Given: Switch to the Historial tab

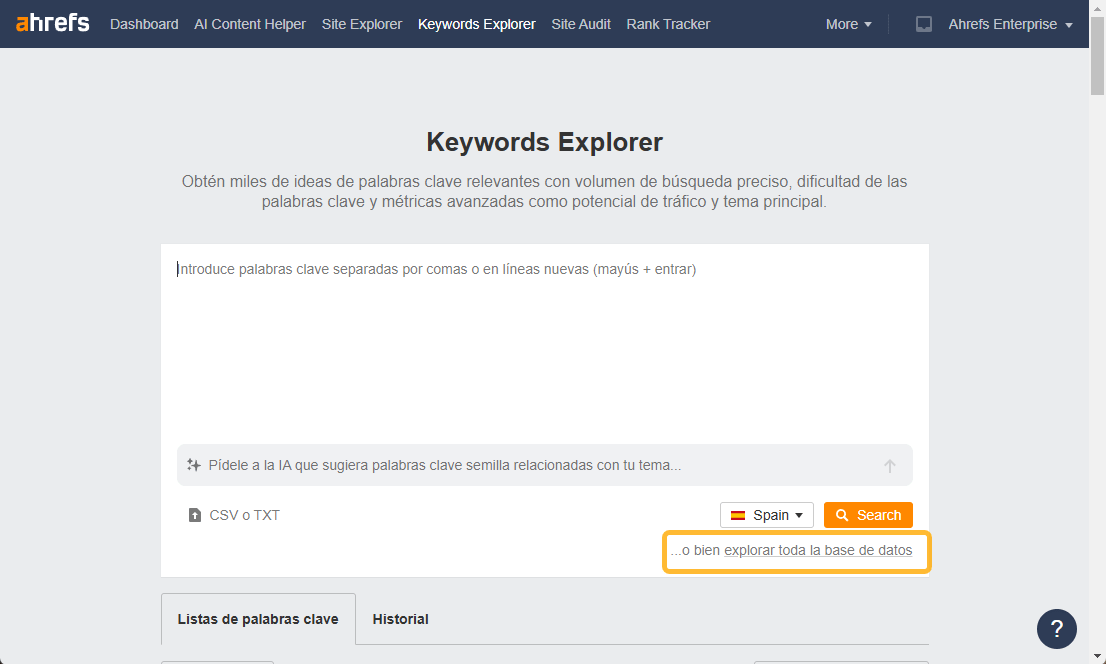Looking at the screenshot, I should (400, 619).
